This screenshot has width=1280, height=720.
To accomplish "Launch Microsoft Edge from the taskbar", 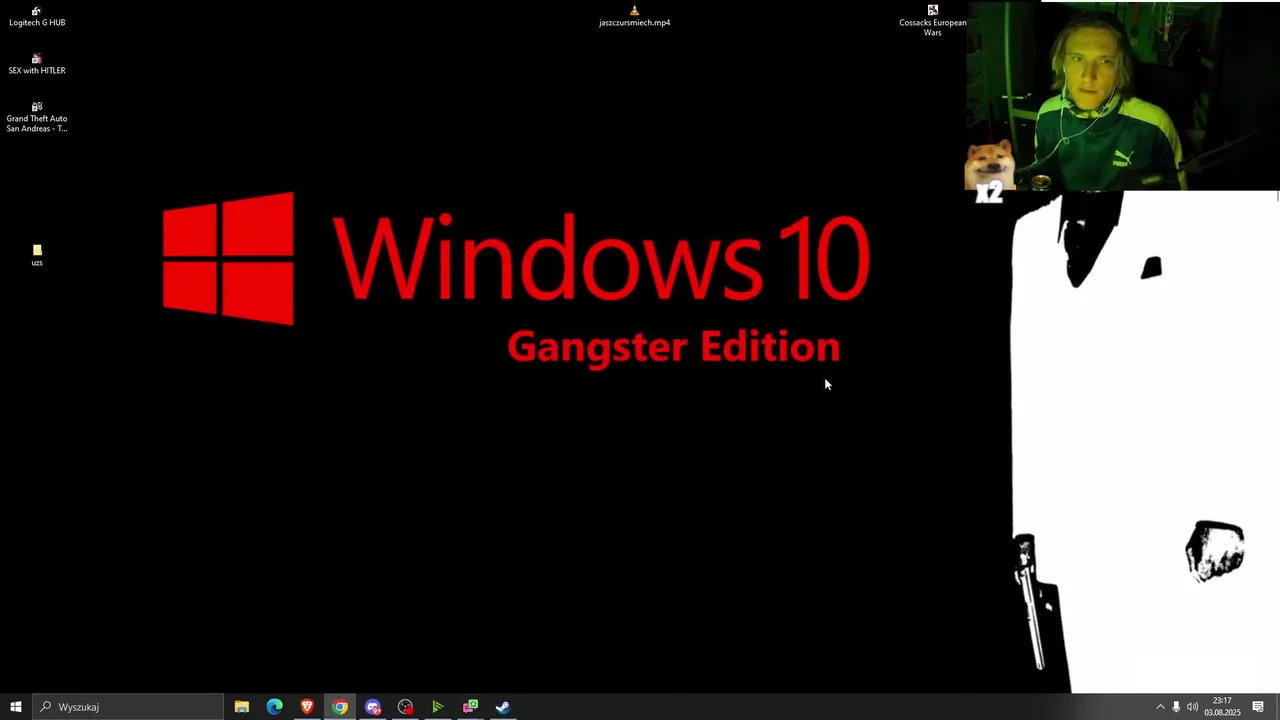I will coord(274,707).
